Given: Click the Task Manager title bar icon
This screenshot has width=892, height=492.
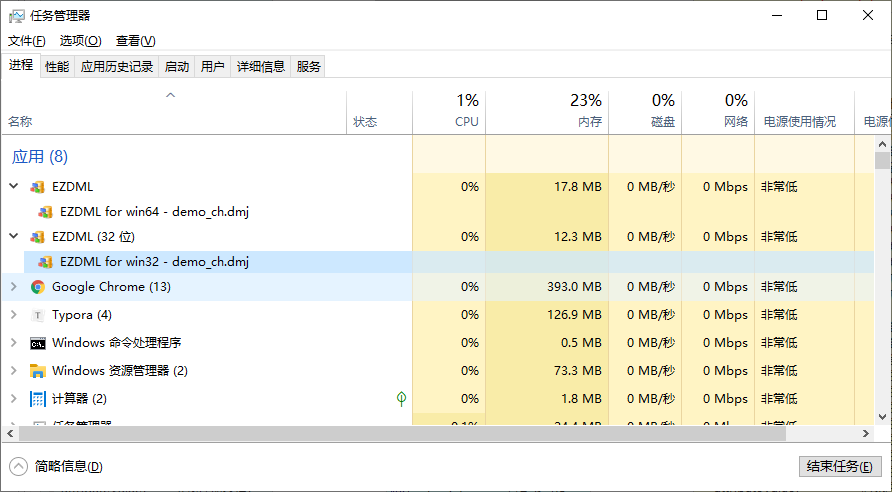Looking at the screenshot, I should (16, 16).
